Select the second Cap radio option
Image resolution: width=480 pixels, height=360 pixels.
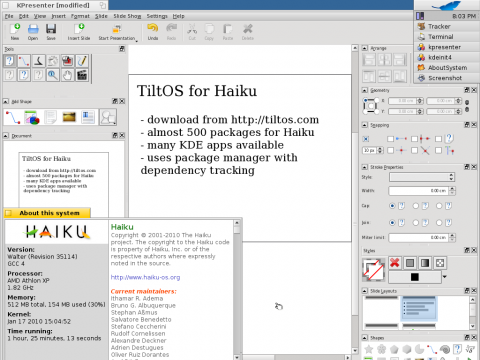(416, 206)
